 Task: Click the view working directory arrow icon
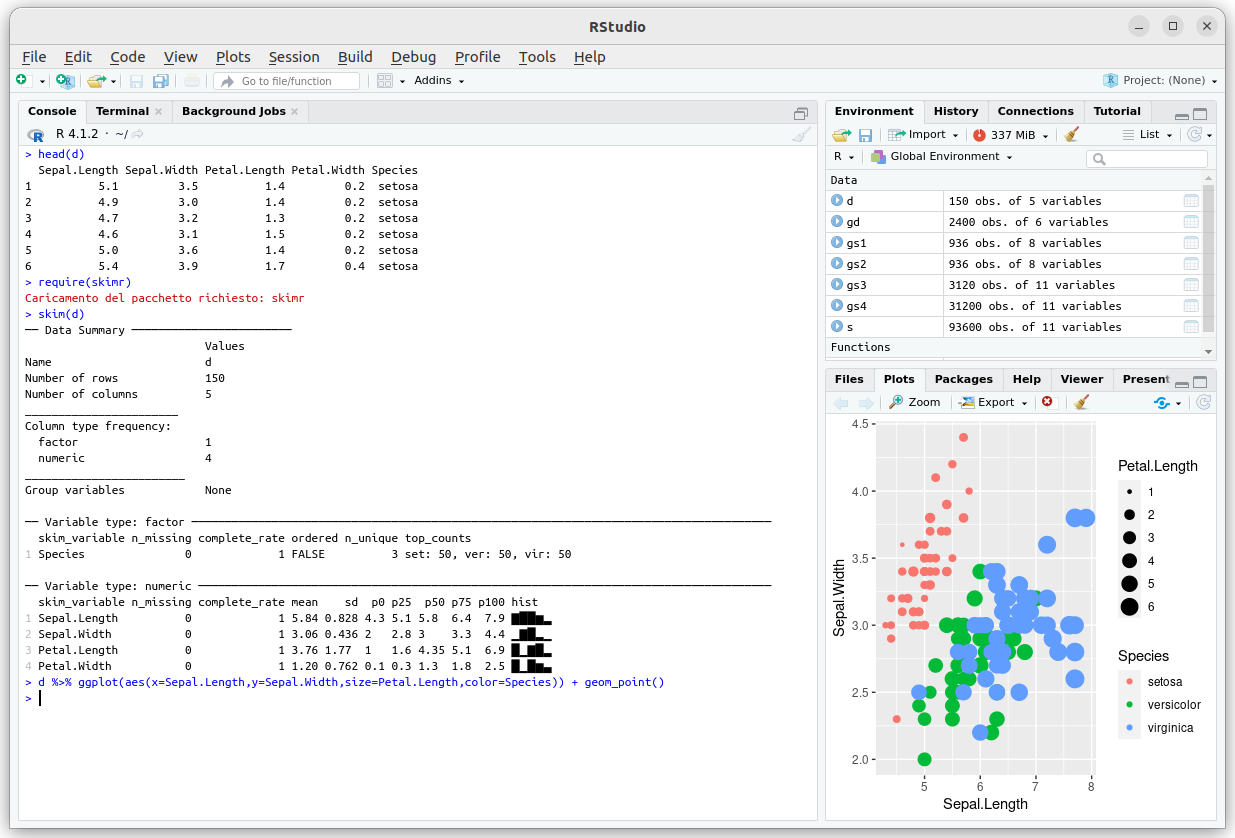138,134
